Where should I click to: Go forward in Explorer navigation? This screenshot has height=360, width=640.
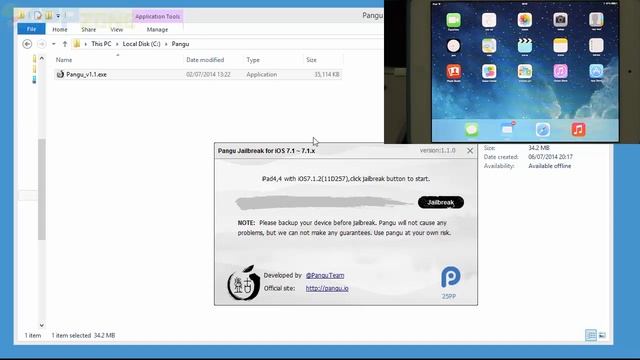42,44
